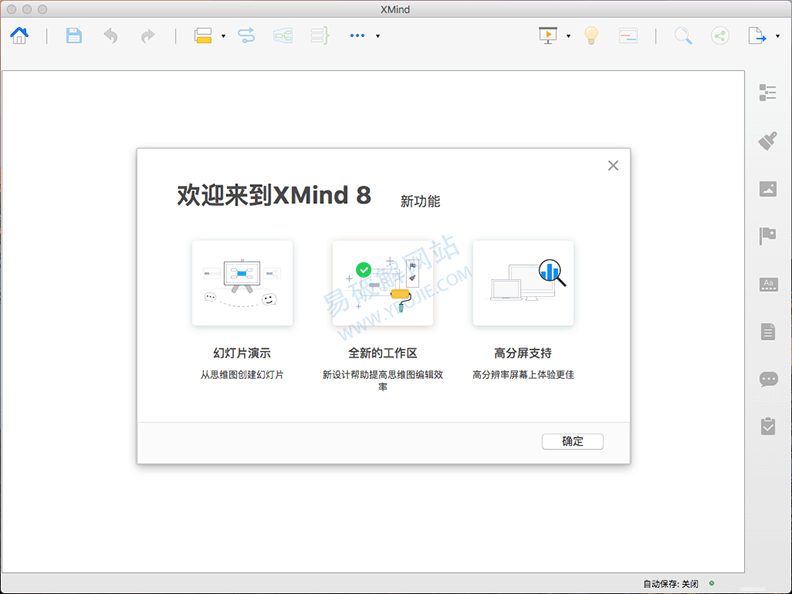Viewport: 792px width, 594px height.
Task: Click the Undo arrow
Action: pyautogui.click(x=110, y=36)
